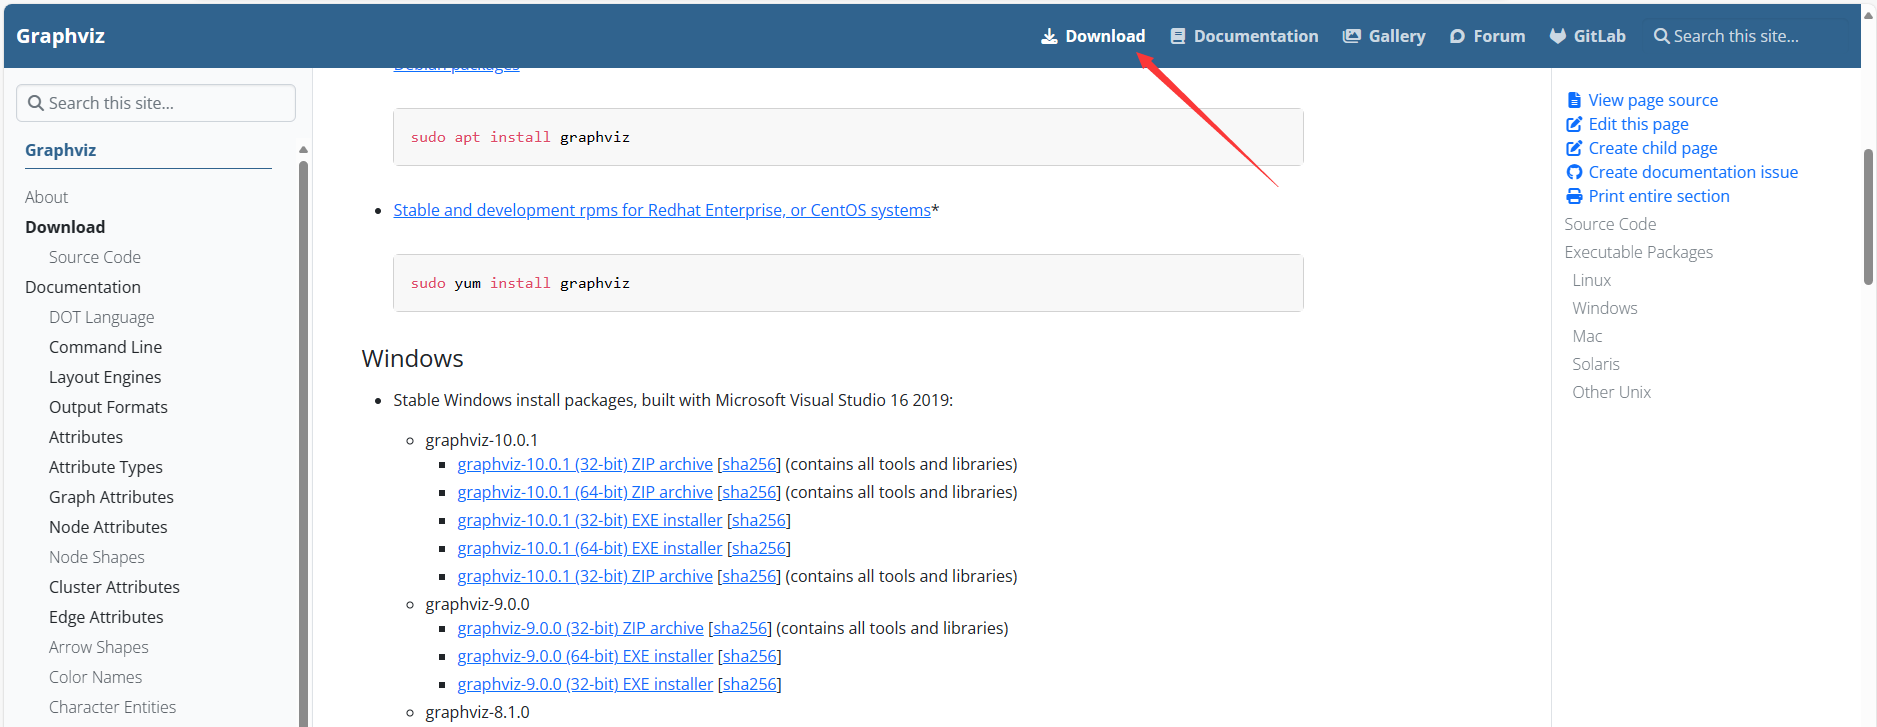Click the Download icon in top navbar
Image resolution: width=1877 pixels, height=727 pixels.
click(1049, 36)
